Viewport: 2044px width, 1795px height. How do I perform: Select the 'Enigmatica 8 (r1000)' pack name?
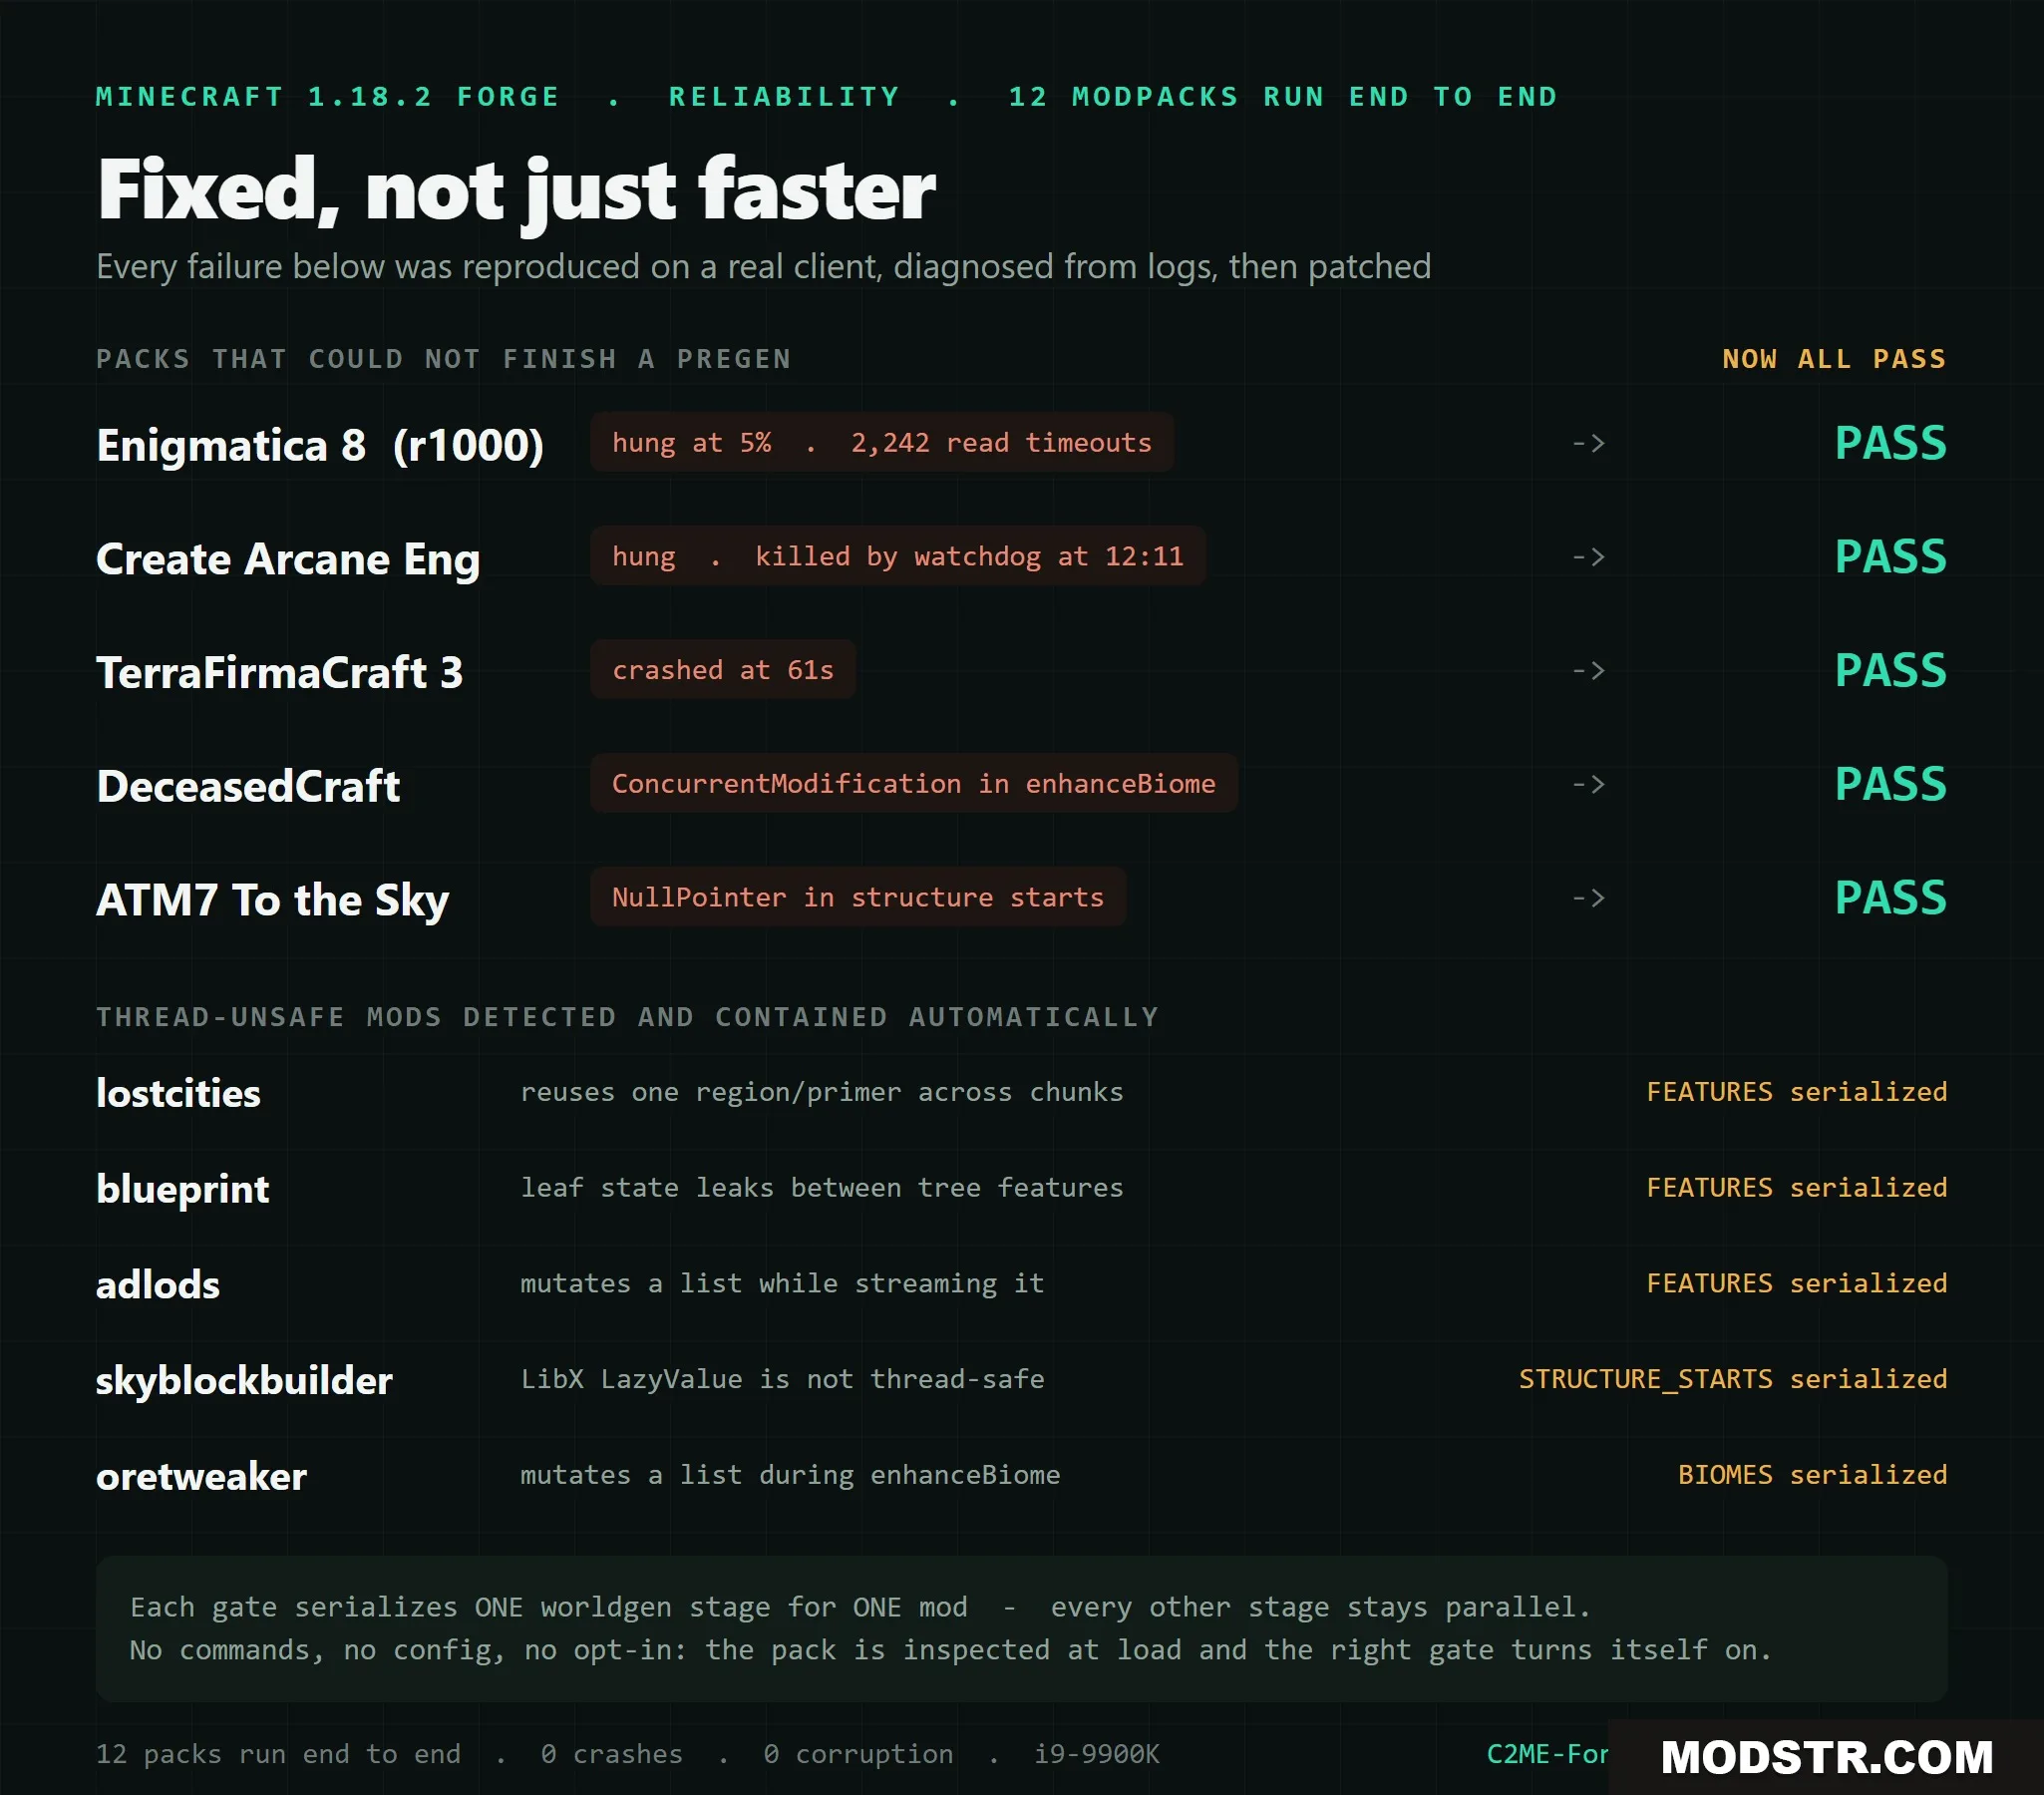320,445
